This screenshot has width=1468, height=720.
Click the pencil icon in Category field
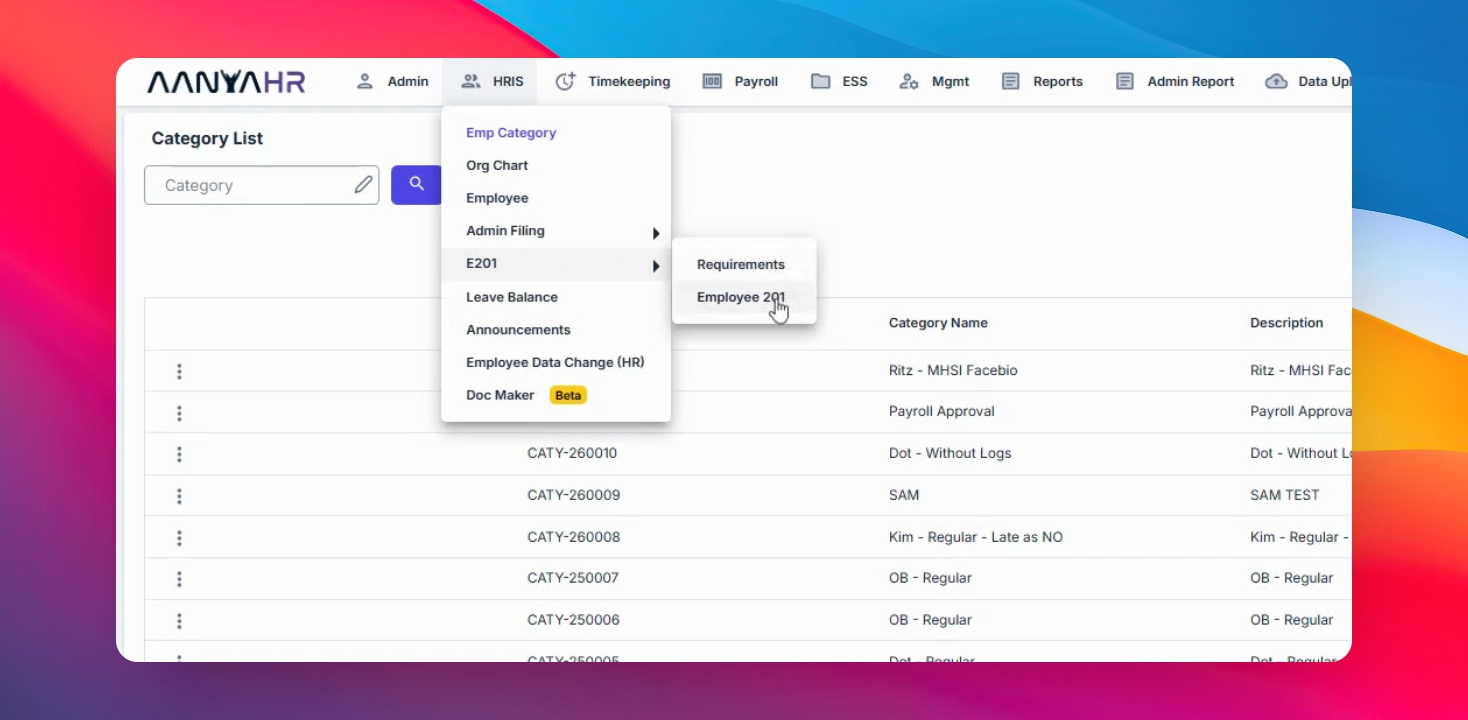(363, 185)
